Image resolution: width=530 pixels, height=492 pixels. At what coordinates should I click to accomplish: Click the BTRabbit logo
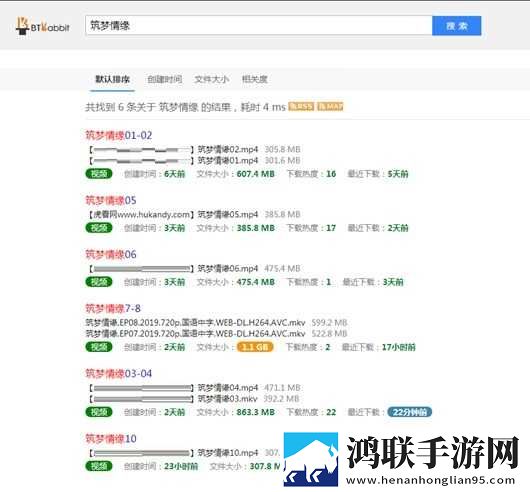pos(43,26)
